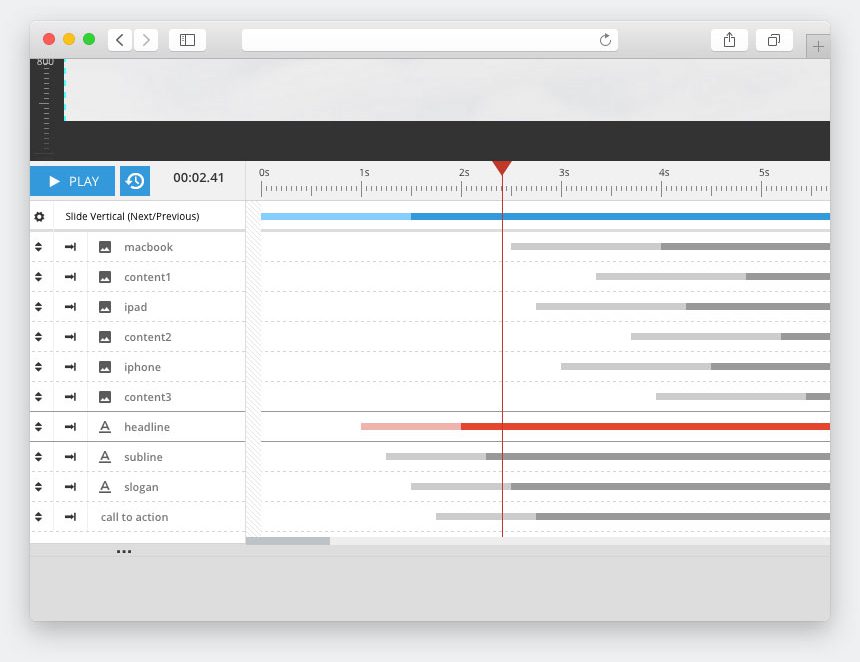
Task: Click reorder arrows for content1 layer
Action: point(38,277)
